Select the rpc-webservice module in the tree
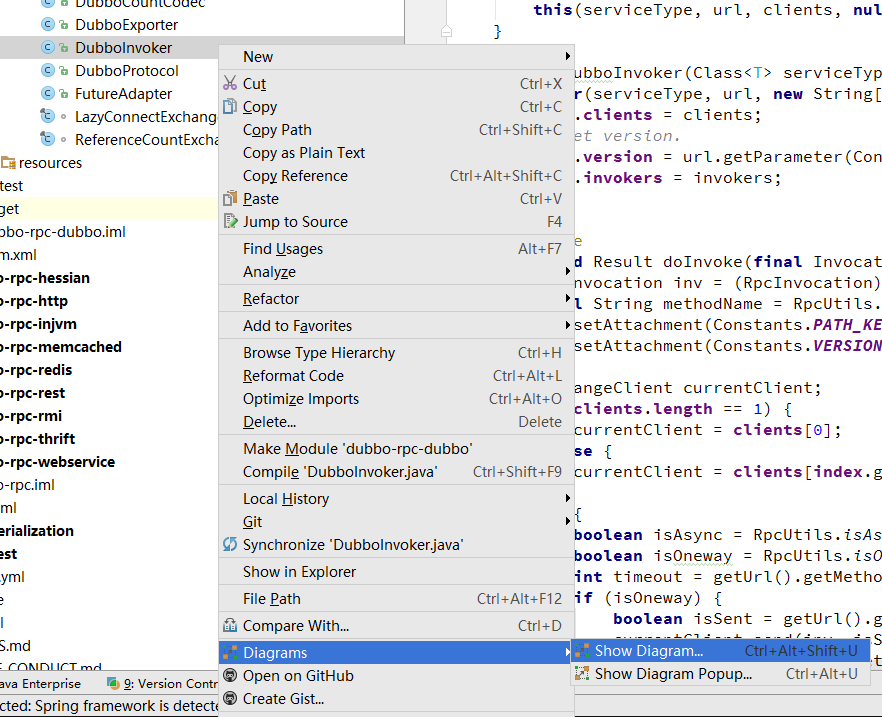 pyautogui.click(x=57, y=462)
